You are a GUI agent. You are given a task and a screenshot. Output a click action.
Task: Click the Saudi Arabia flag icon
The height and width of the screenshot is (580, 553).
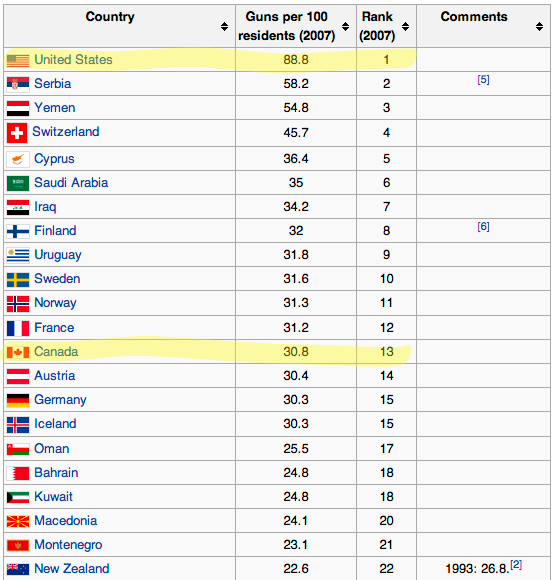pyautogui.click(x=18, y=183)
